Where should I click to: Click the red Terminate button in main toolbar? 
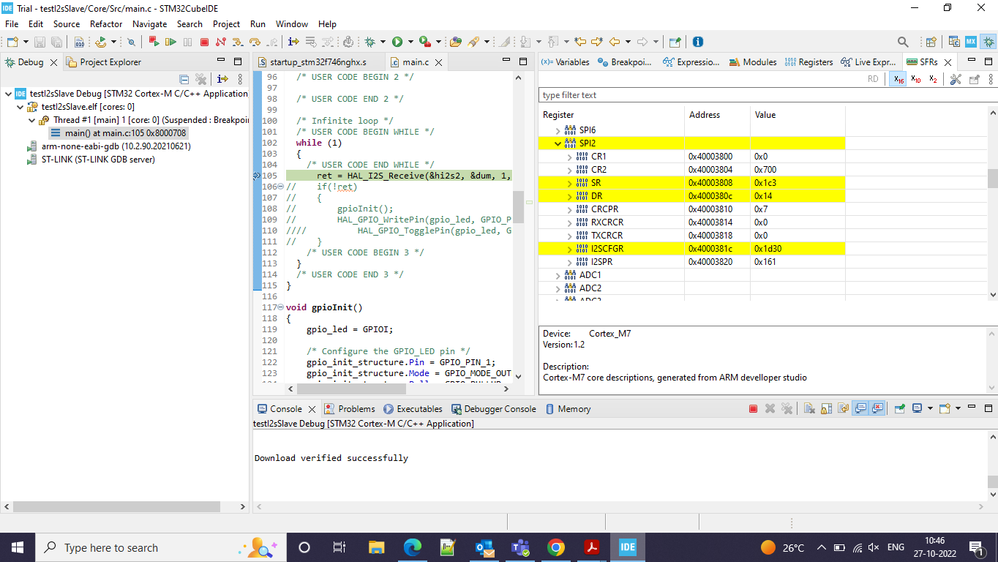pyautogui.click(x=204, y=42)
